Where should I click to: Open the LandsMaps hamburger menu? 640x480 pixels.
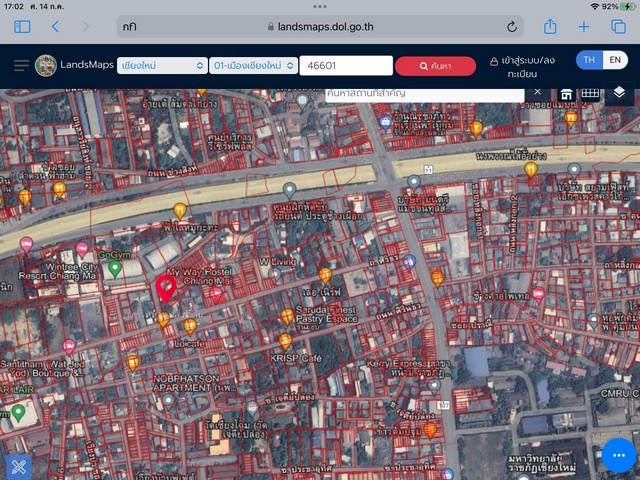21,65
